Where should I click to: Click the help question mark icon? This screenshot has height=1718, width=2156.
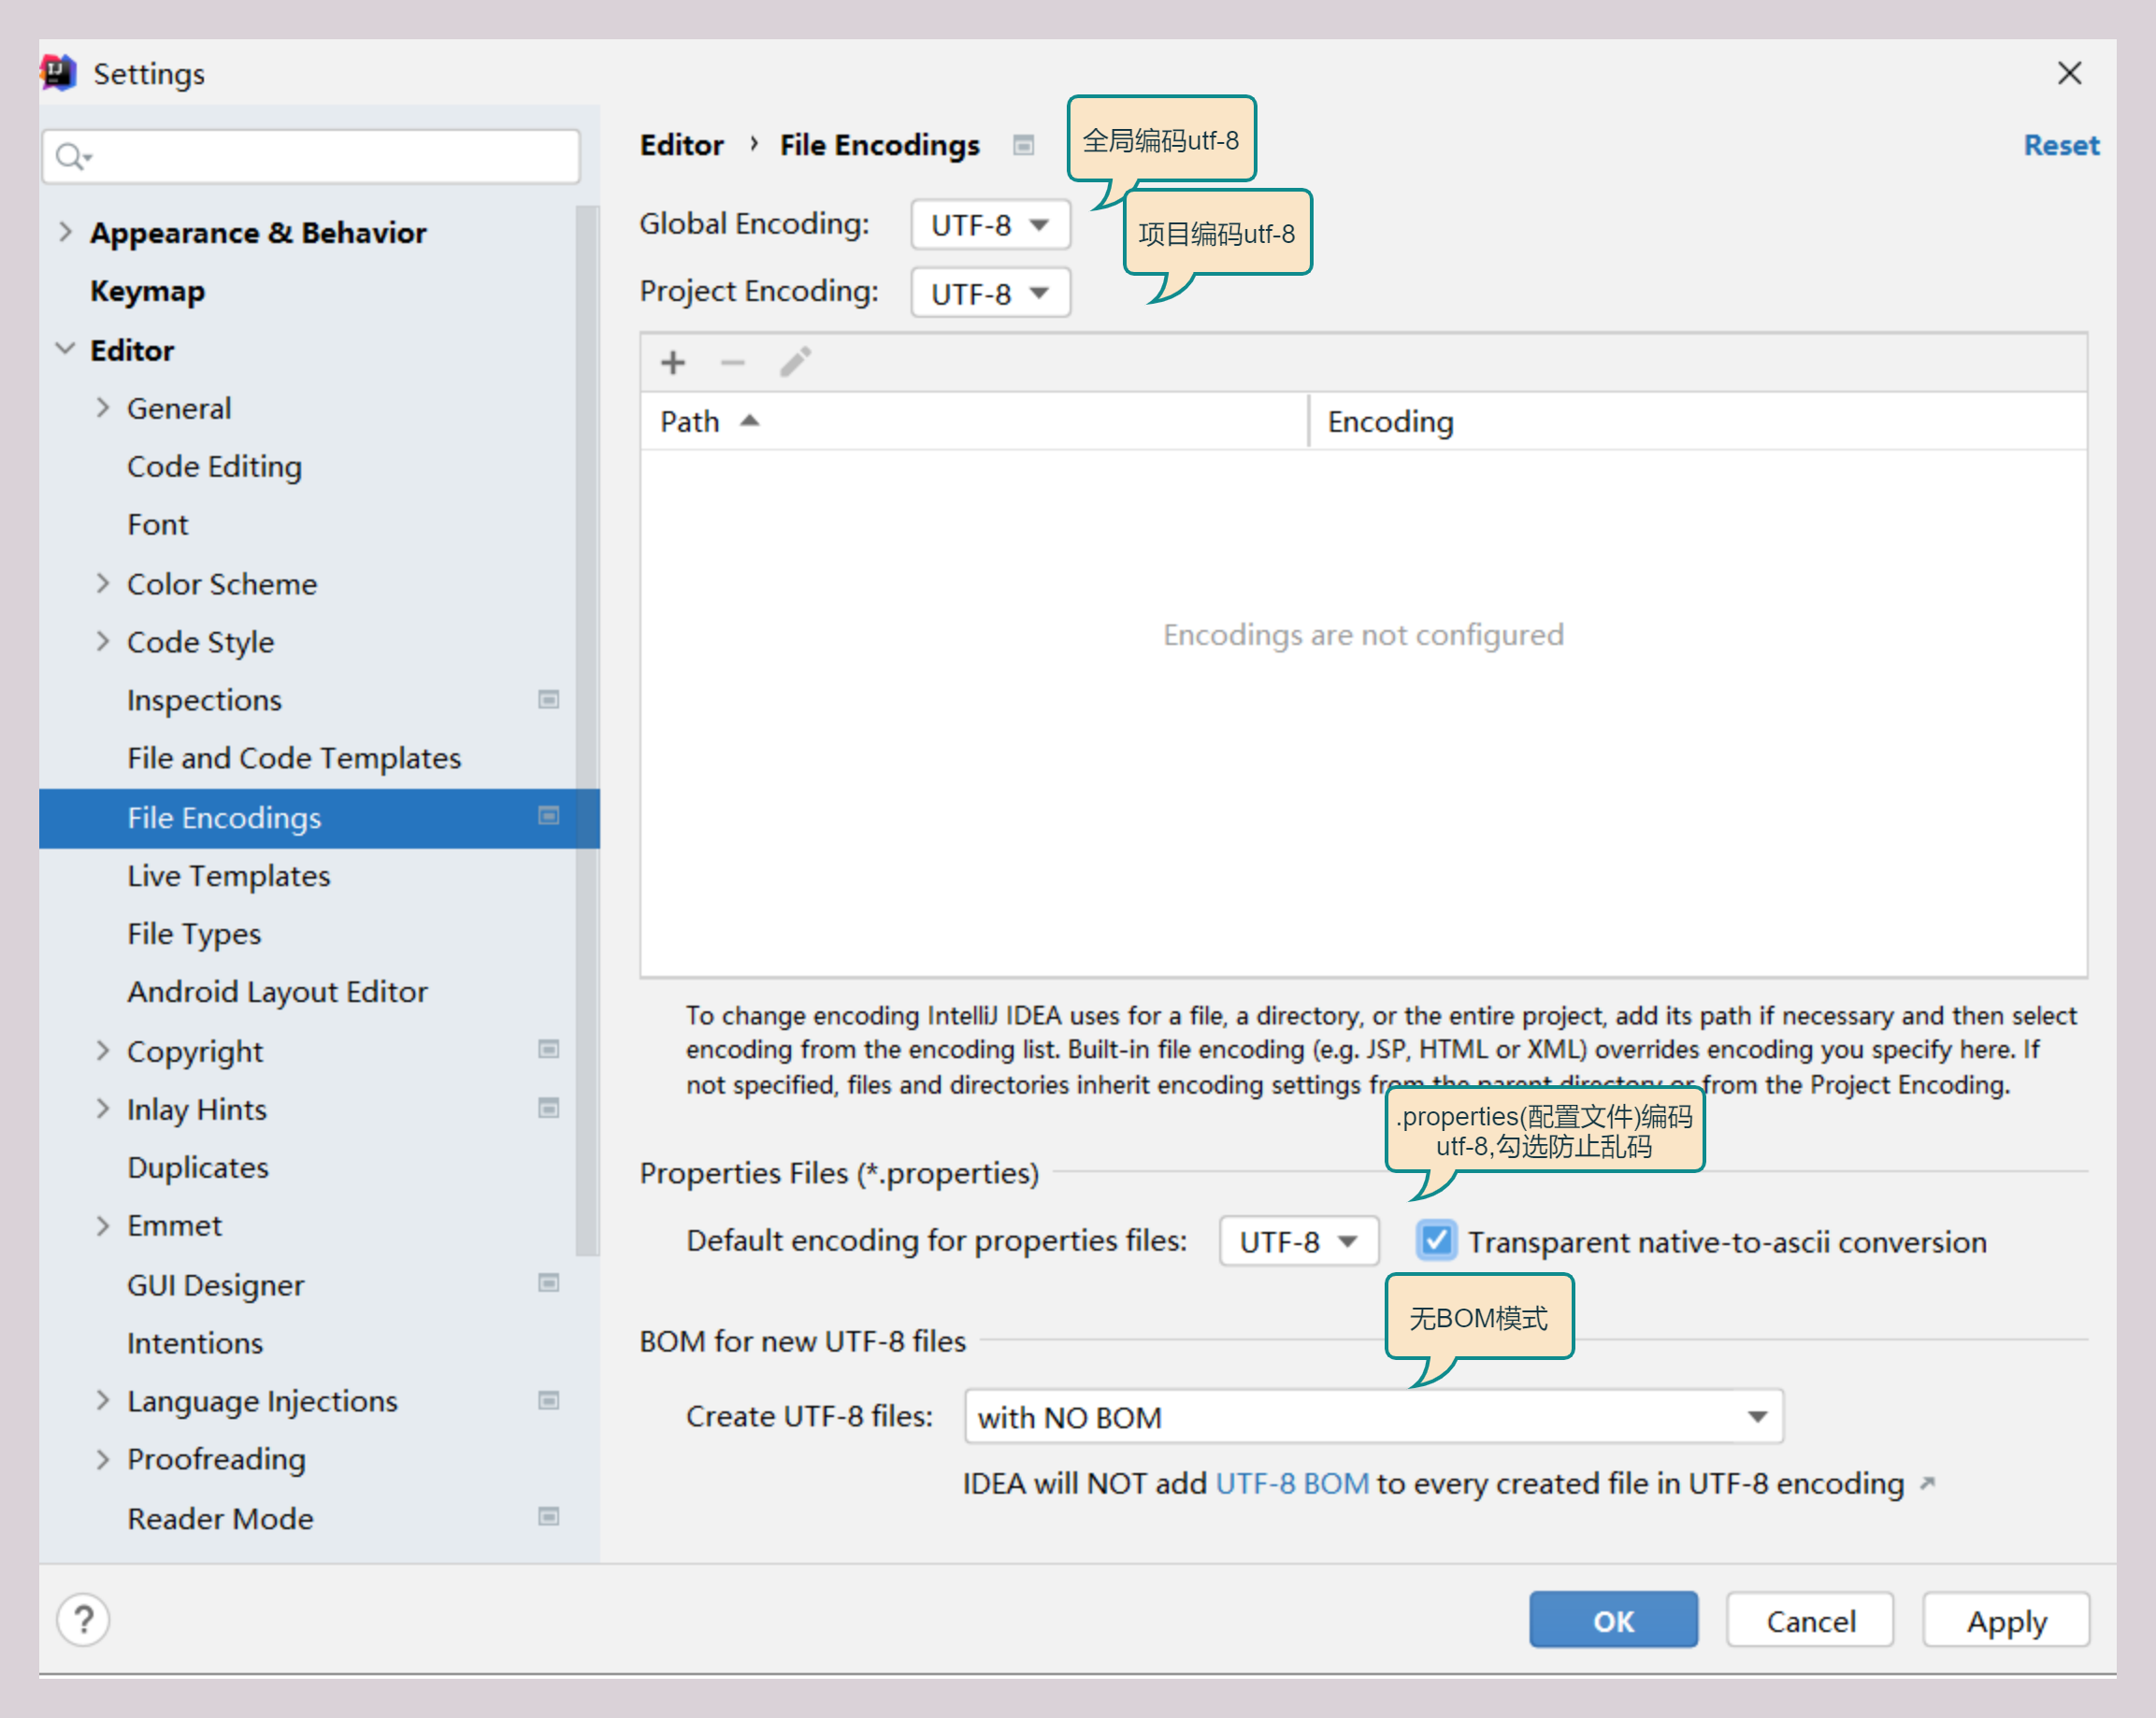coord(84,1619)
